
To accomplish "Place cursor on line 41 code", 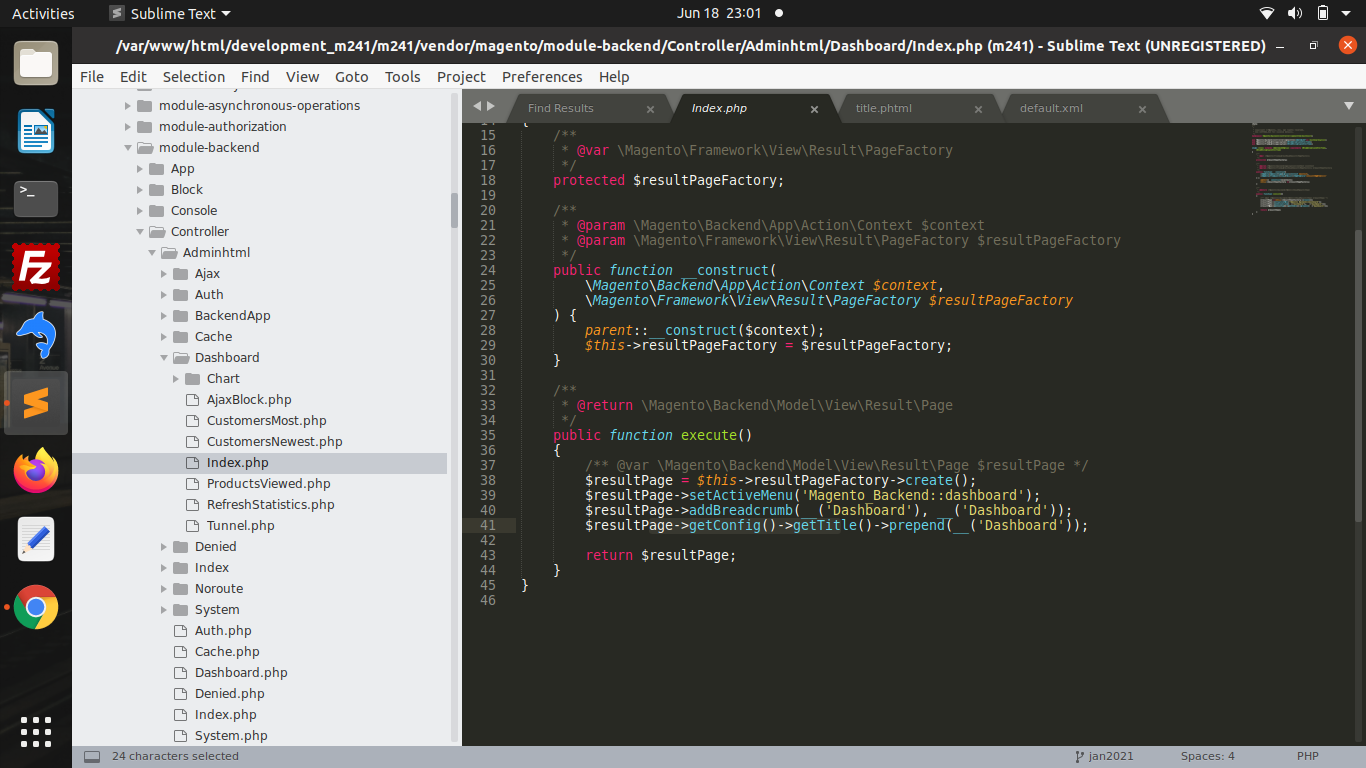I will [836, 526].
